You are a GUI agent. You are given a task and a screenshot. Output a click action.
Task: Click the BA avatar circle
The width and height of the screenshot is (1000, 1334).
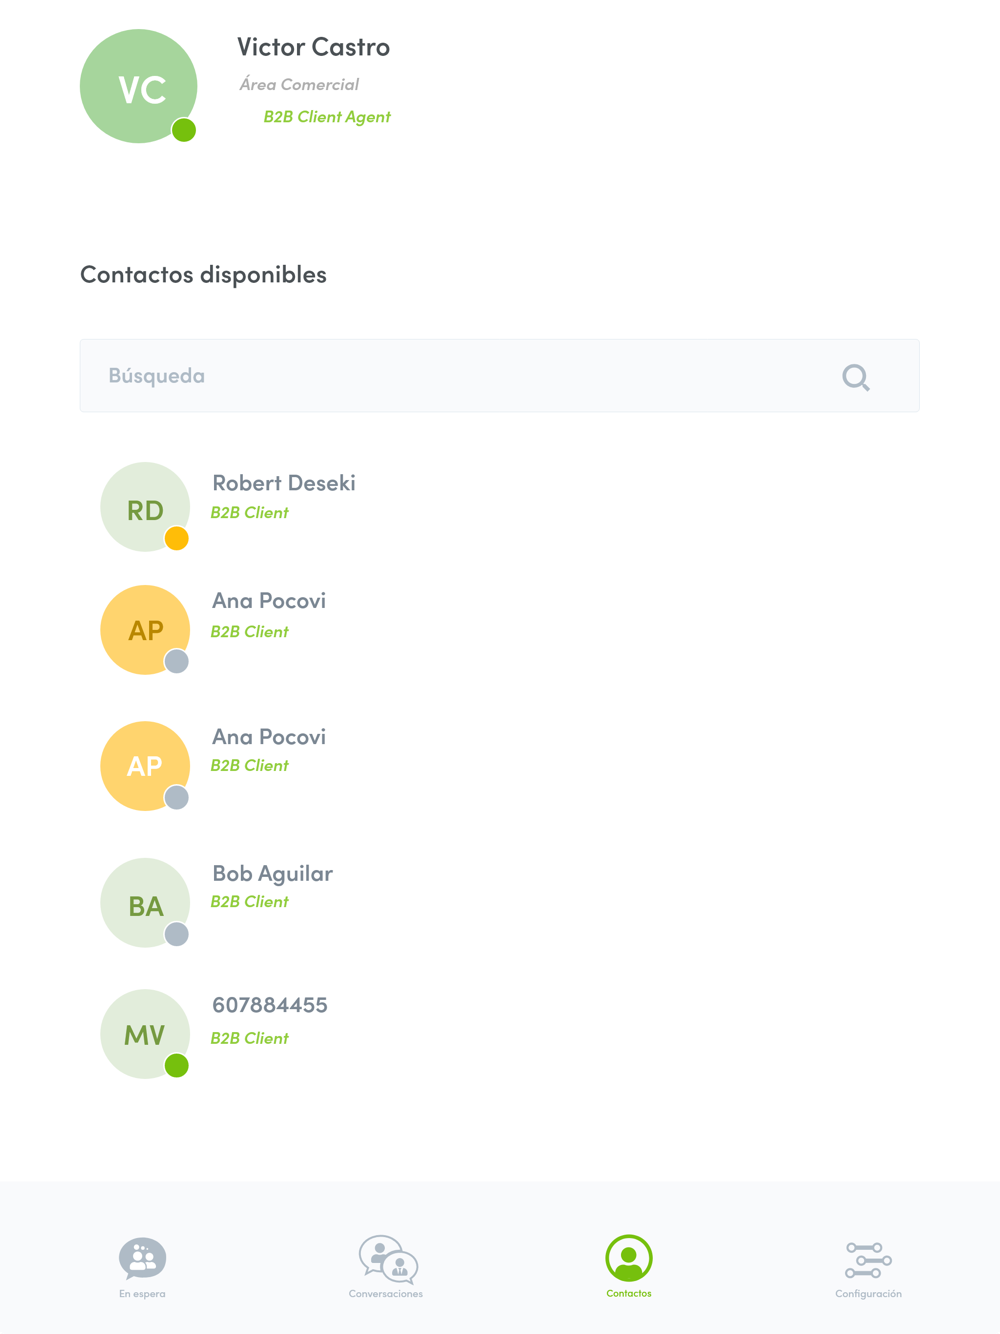click(x=144, y=903)
